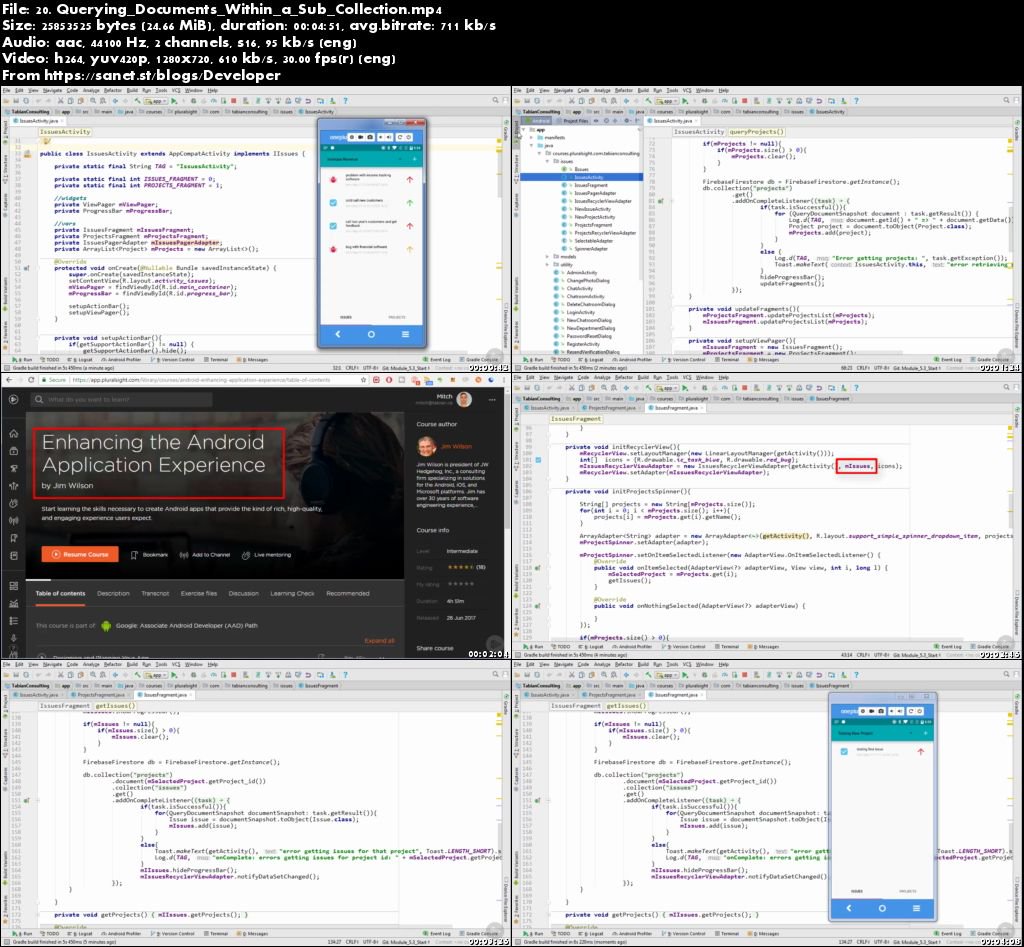Click the browser bookmark star icon
This screenshot has height=947, width=1024.
pyautogui.click(x=363, y=379)
